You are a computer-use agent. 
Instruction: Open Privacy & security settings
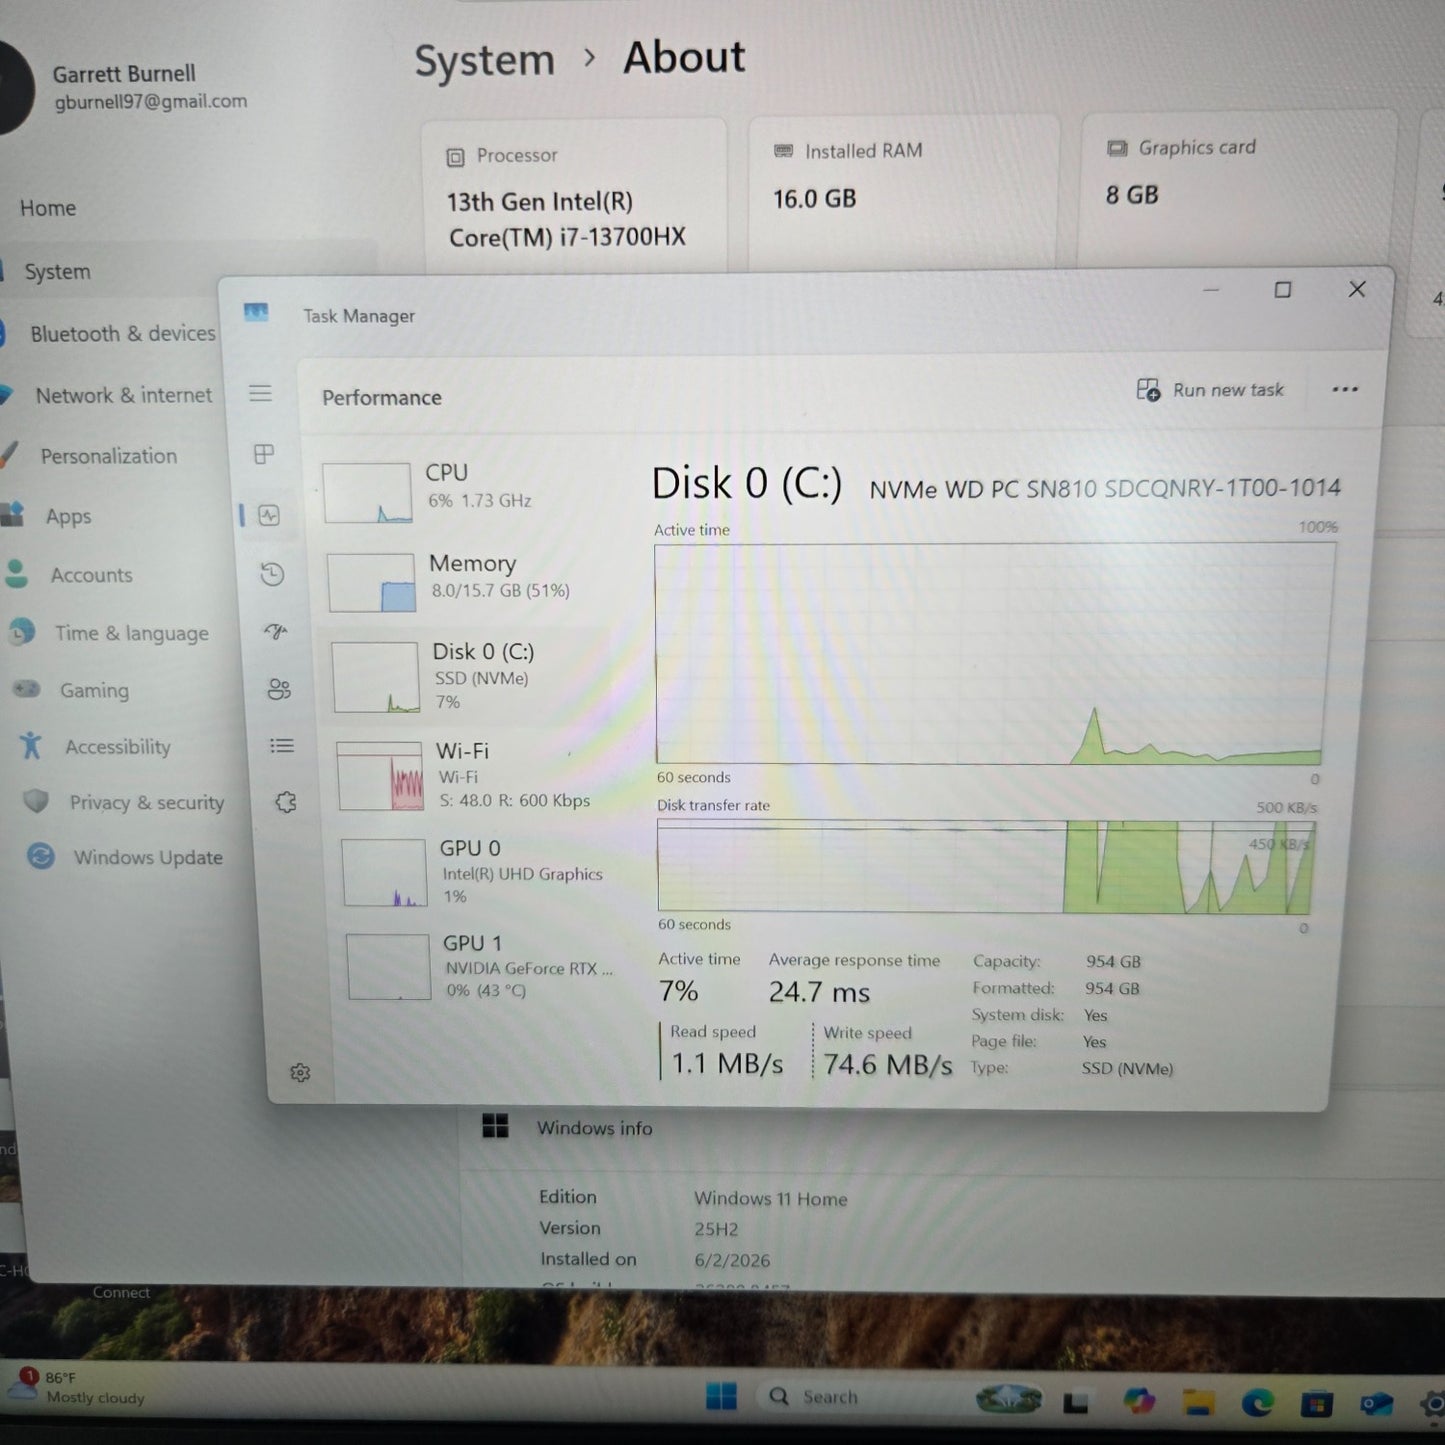(x=146, y=802)
